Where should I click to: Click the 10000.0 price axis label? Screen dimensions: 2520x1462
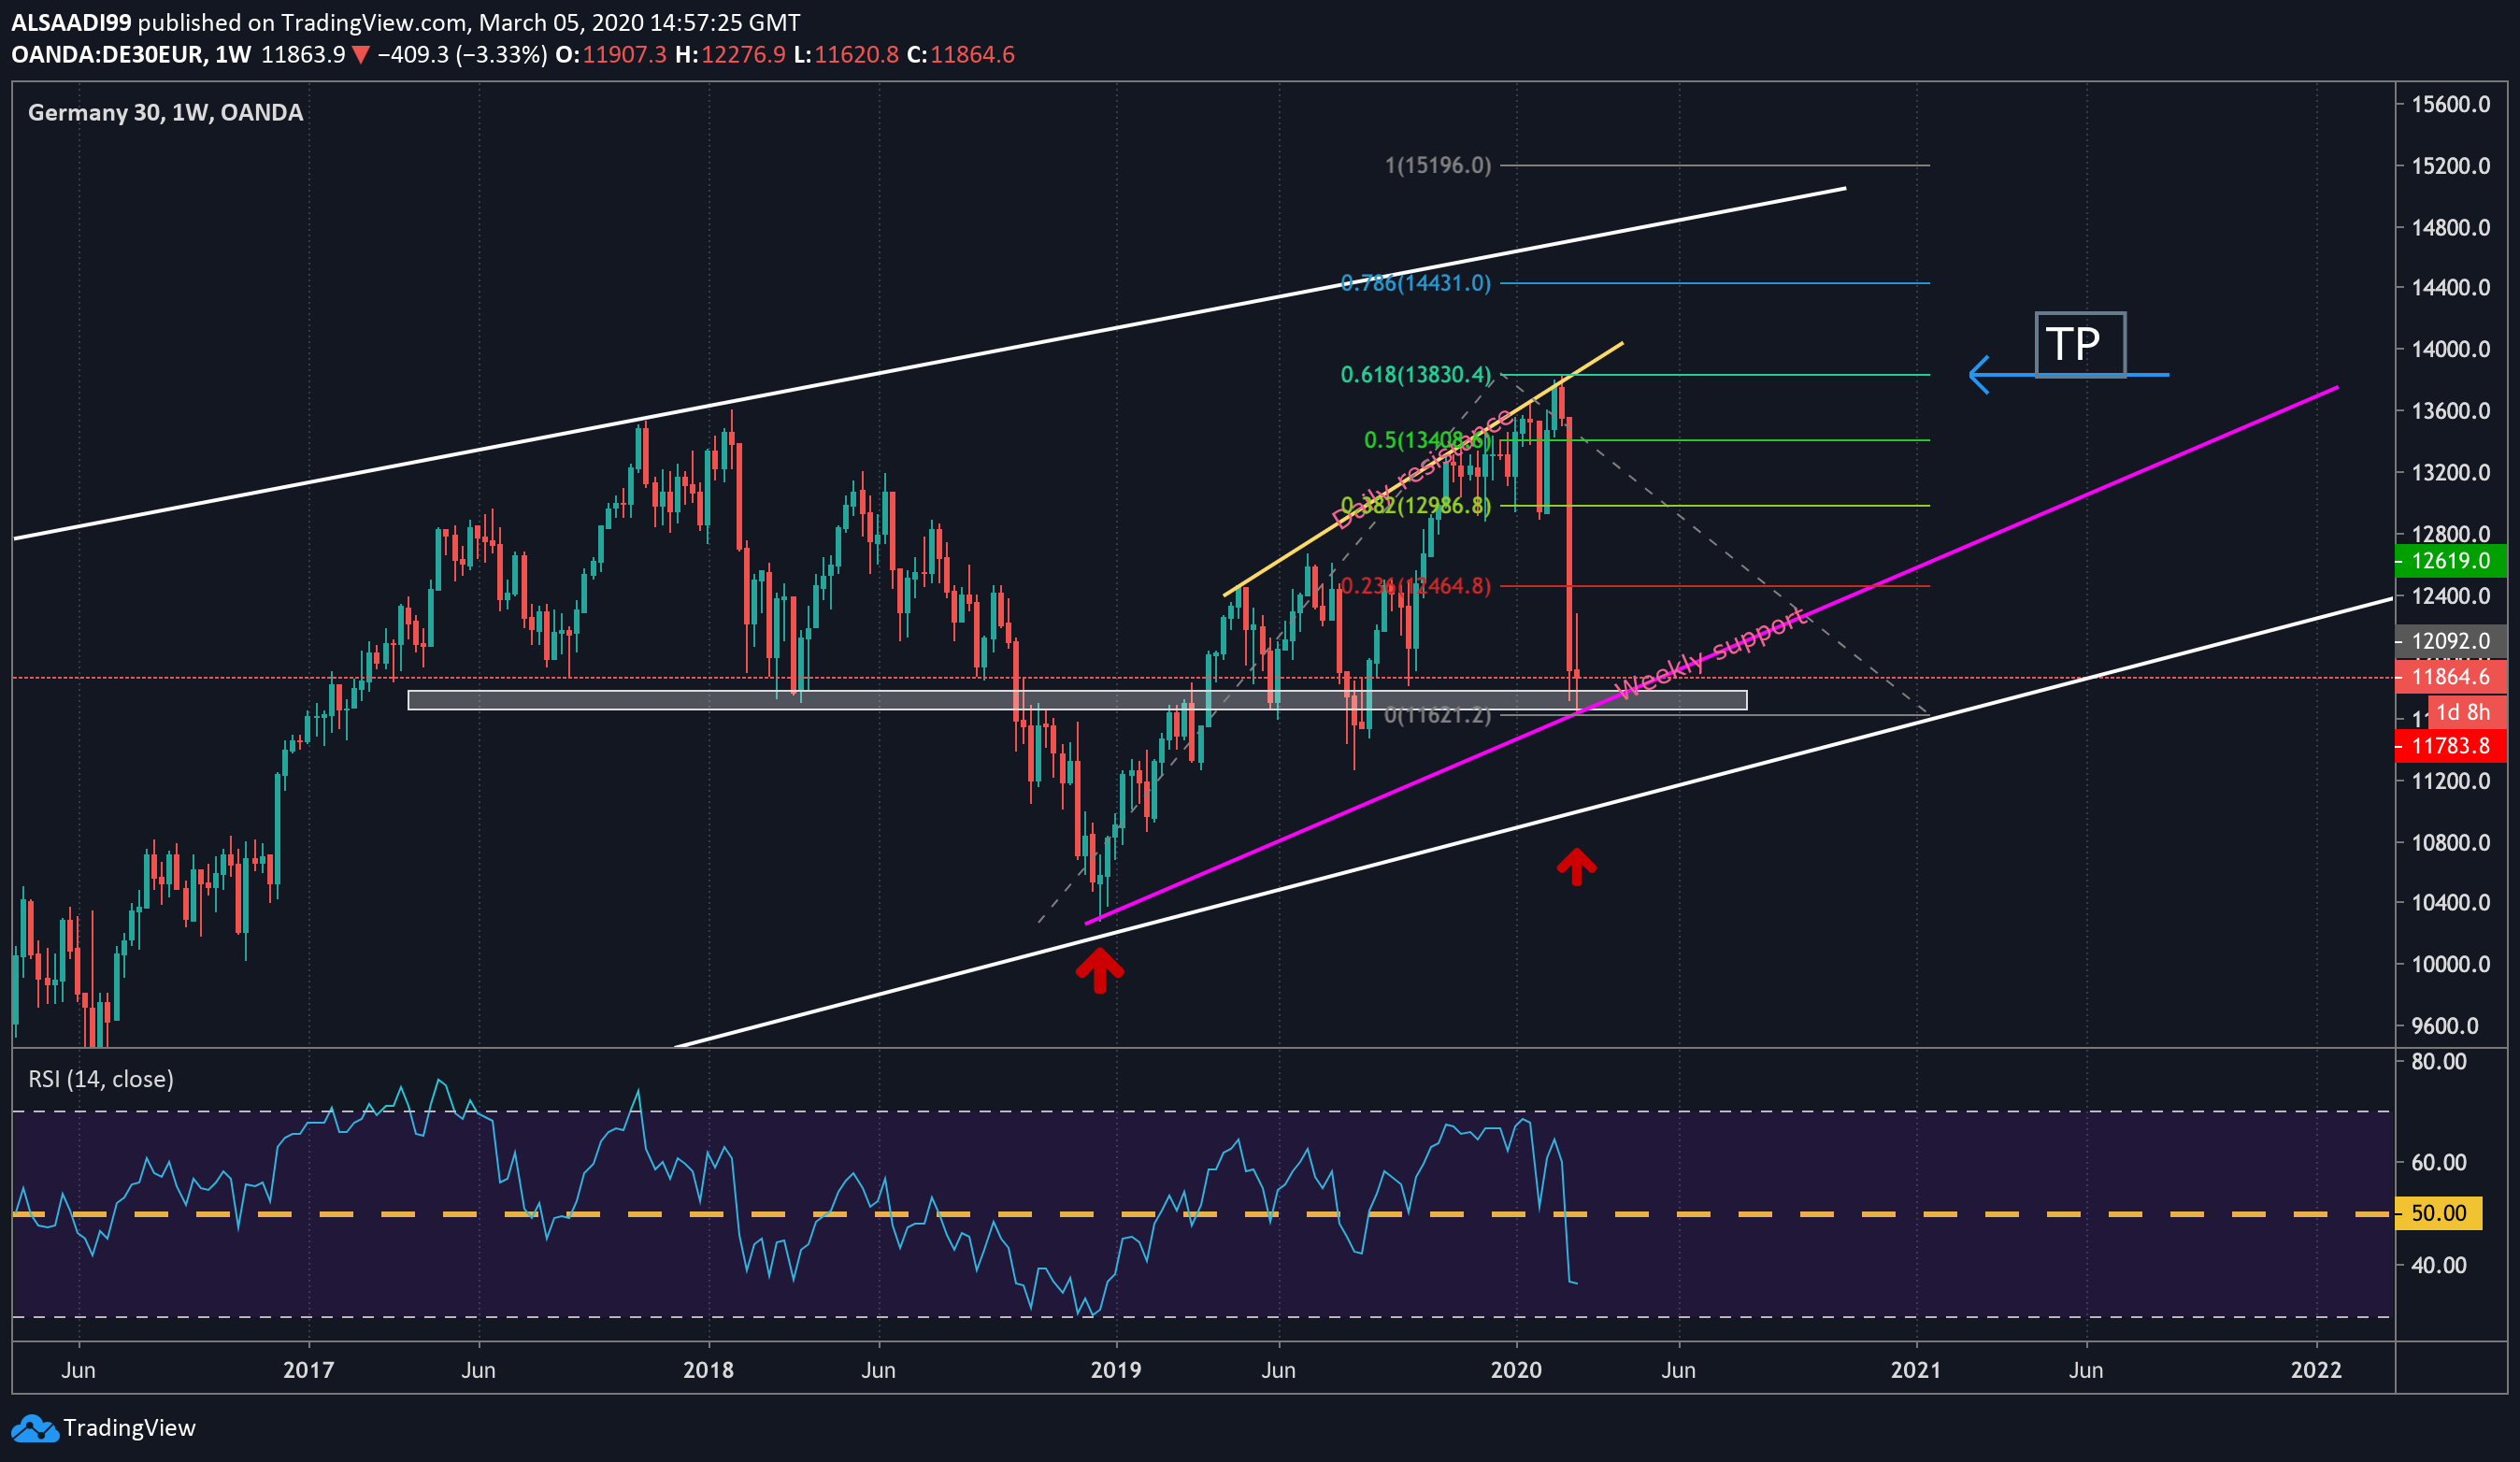(x=2451, y=964)
